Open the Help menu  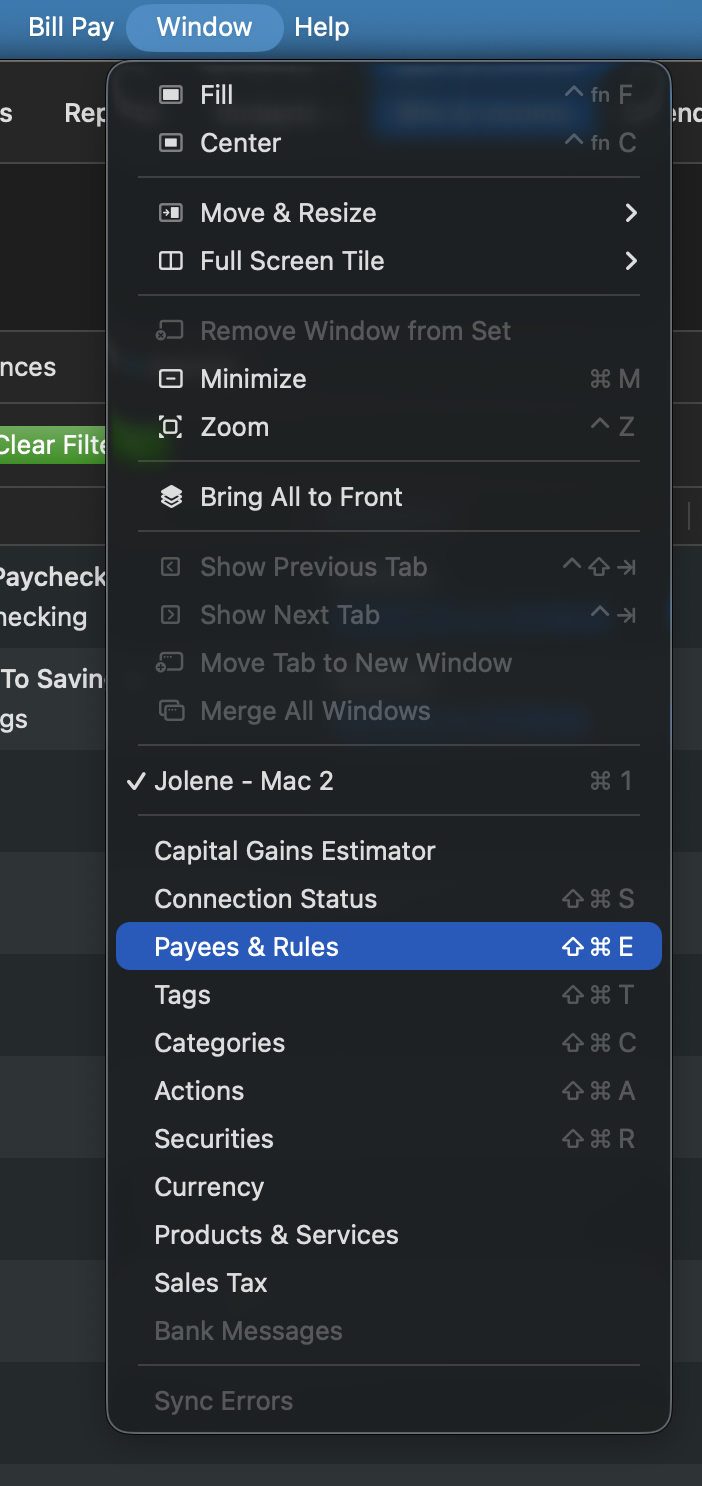click(x=322, y=27)
